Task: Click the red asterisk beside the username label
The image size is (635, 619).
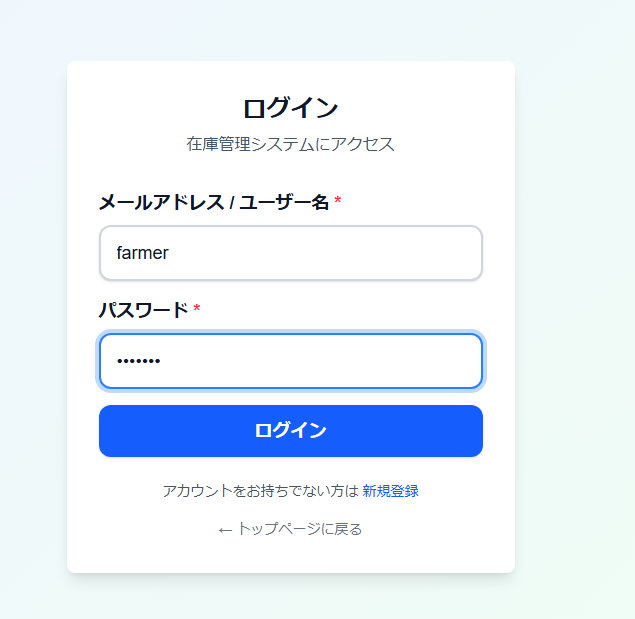Action: coord(338,202)
